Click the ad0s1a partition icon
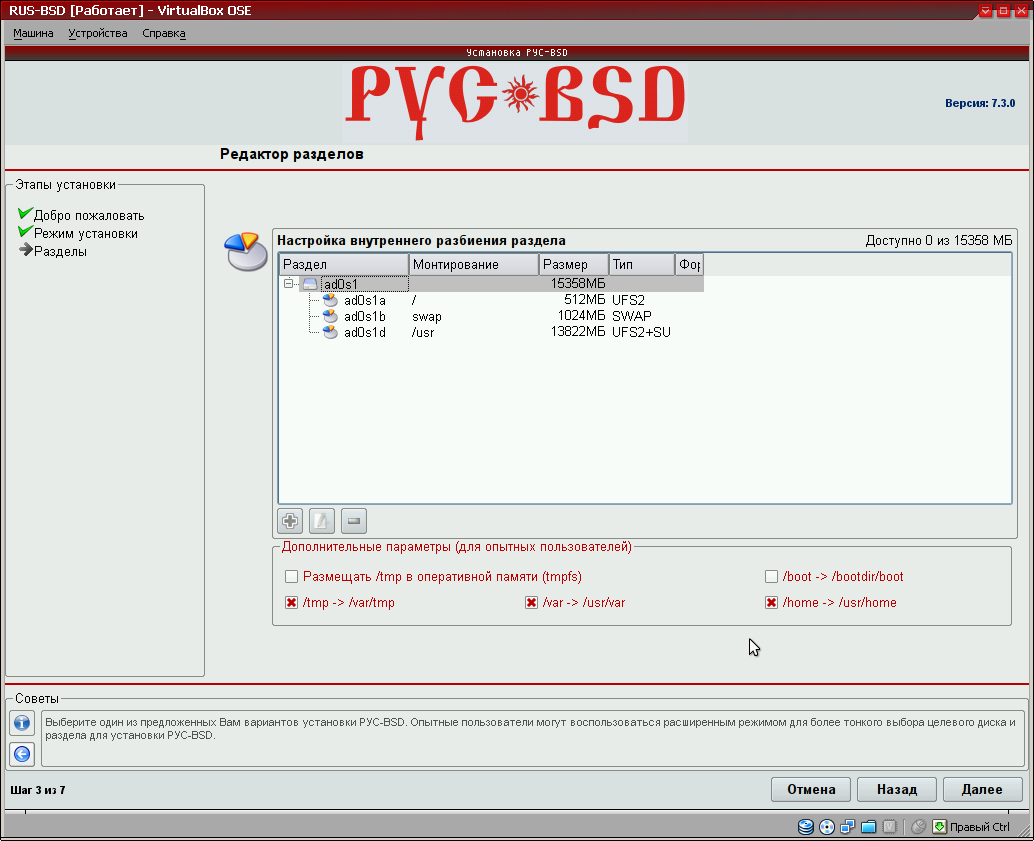Viewport: 1034px width, 841px height. coord(330,300)
